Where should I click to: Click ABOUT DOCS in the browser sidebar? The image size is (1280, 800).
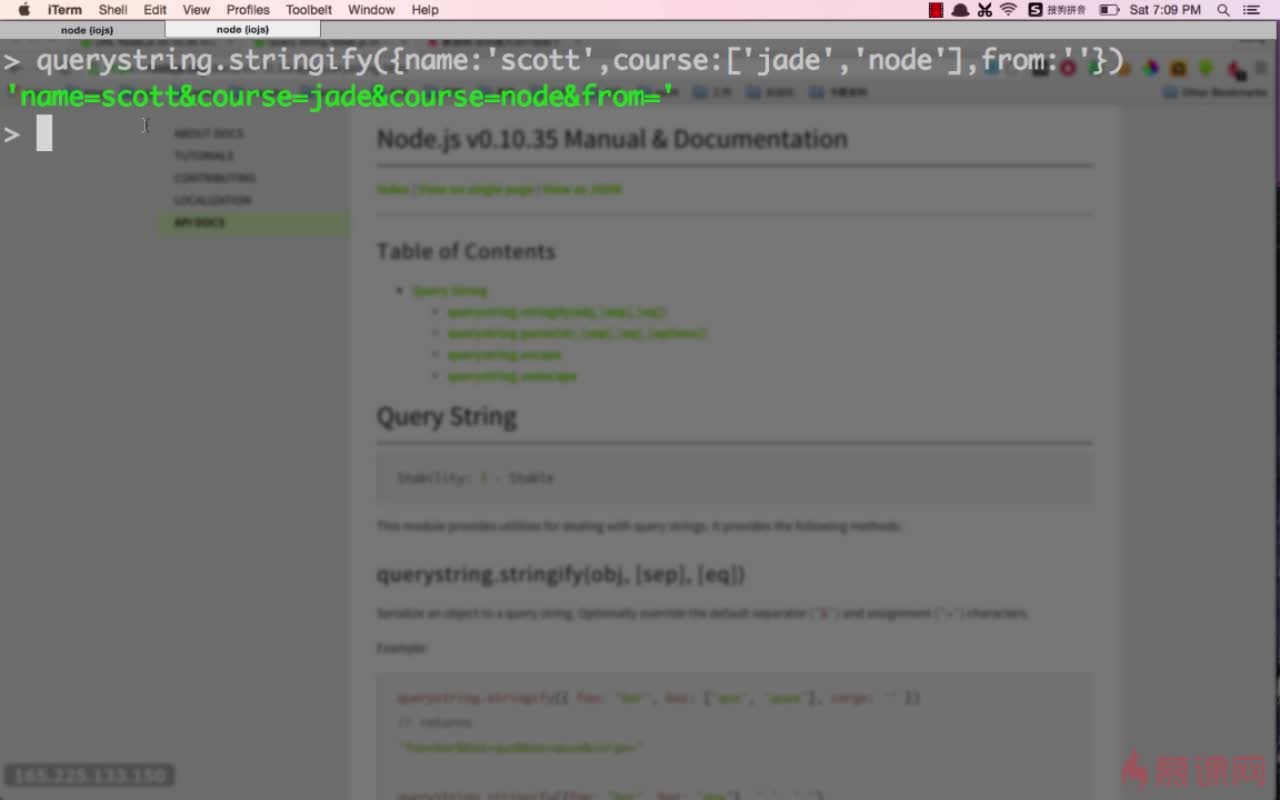(x=208, y=133)
